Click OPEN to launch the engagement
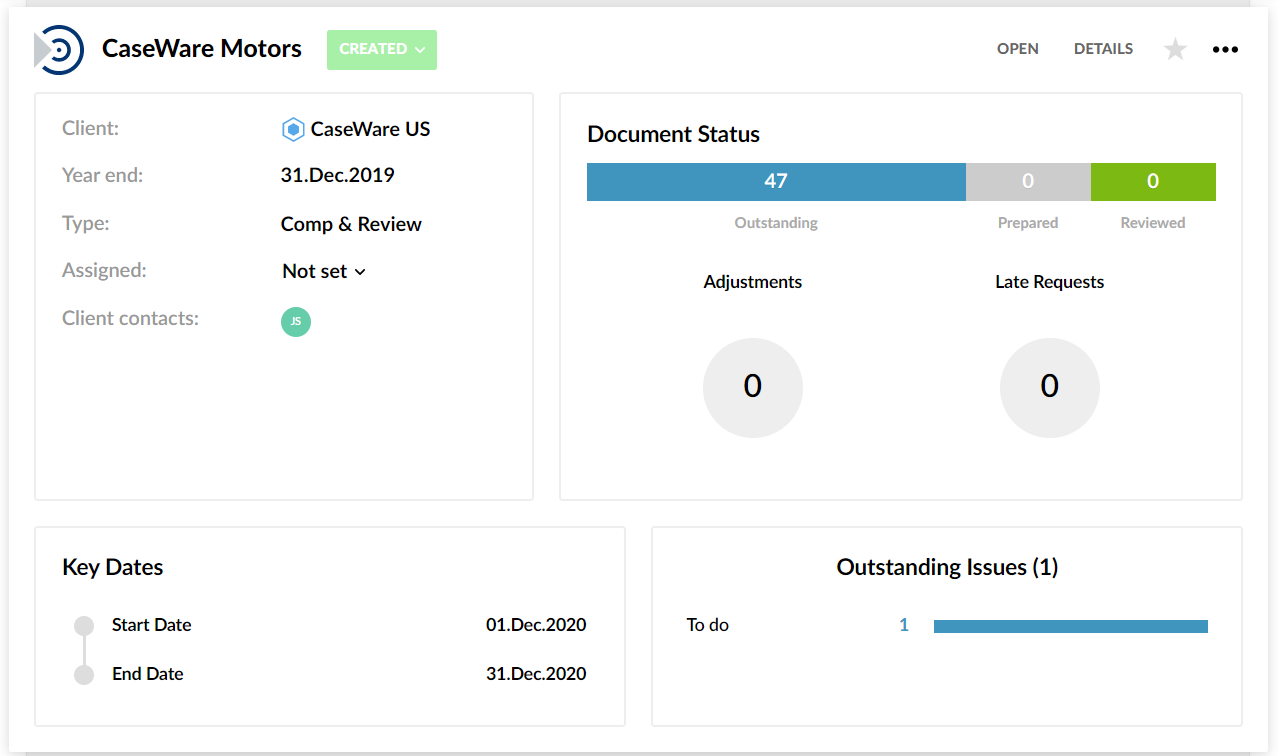Screen dimensions: 1278x756 1017,49
